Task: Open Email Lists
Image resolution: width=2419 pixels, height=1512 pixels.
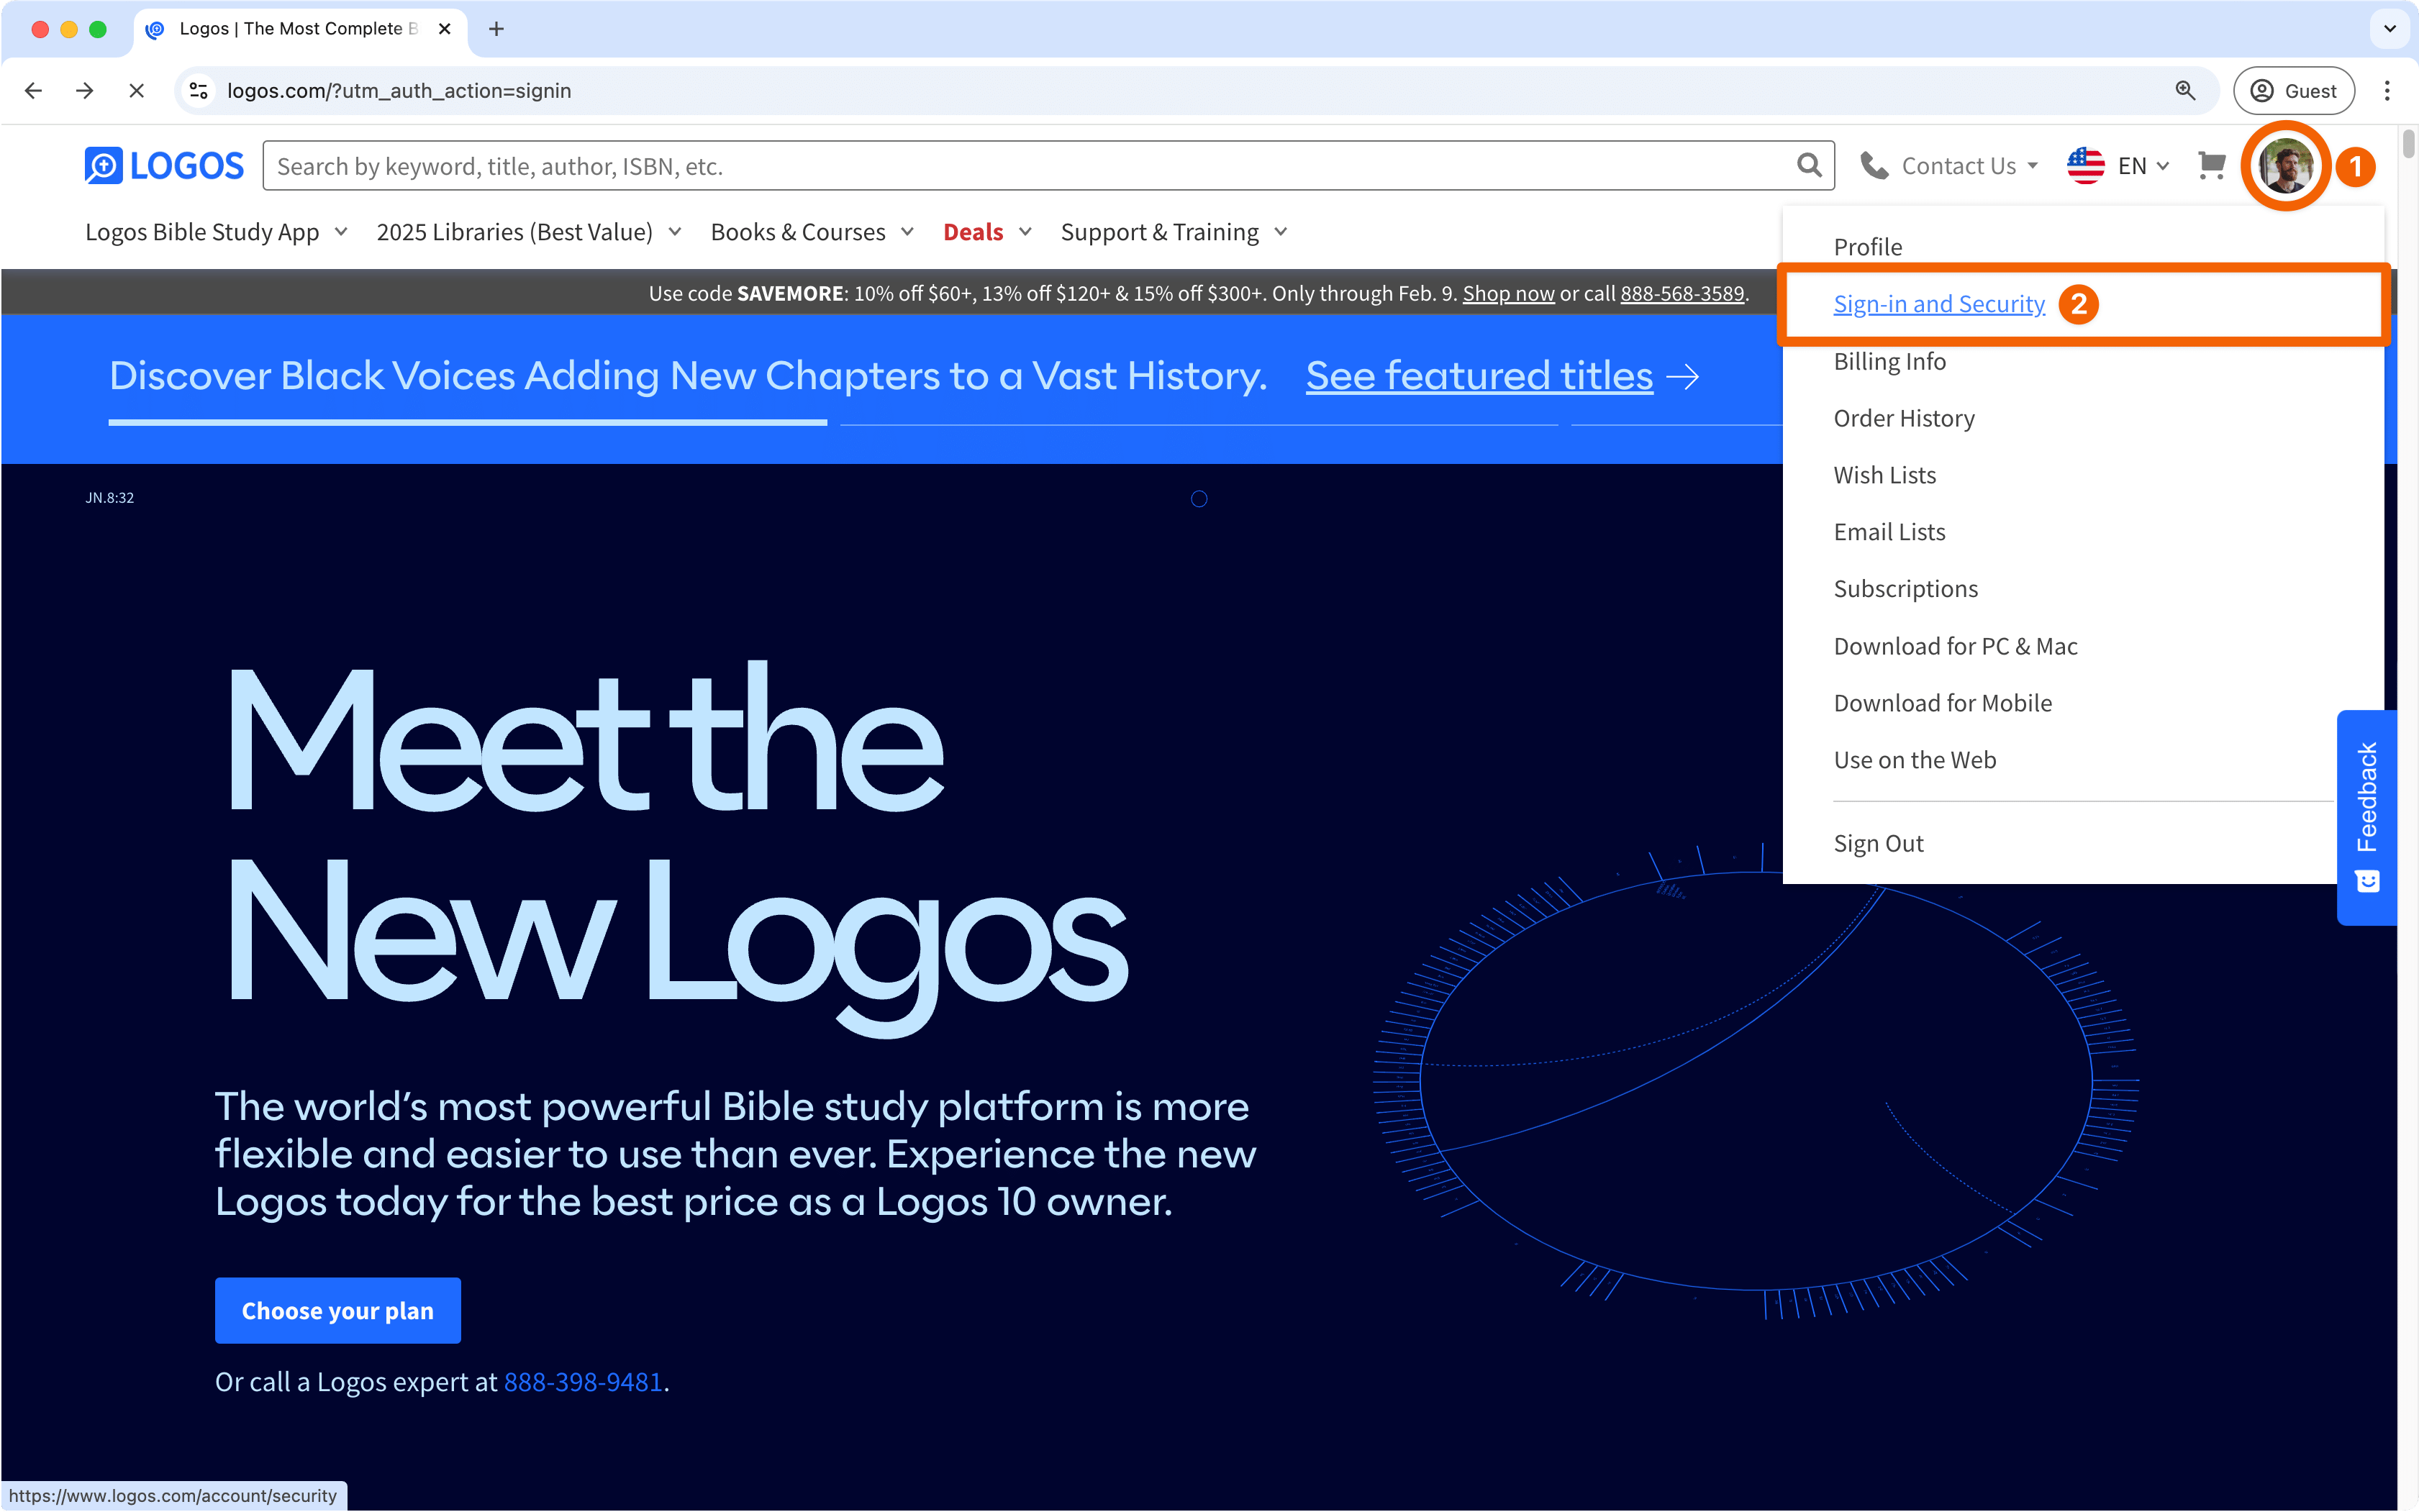Action: [1889, 532]
